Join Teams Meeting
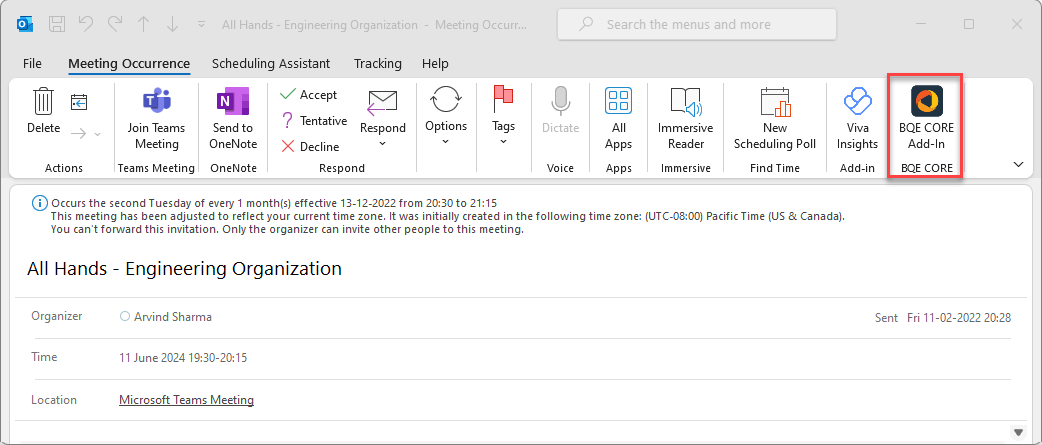Image resolution: width=1042 pixels, height=445 pixels. point(156,120)
